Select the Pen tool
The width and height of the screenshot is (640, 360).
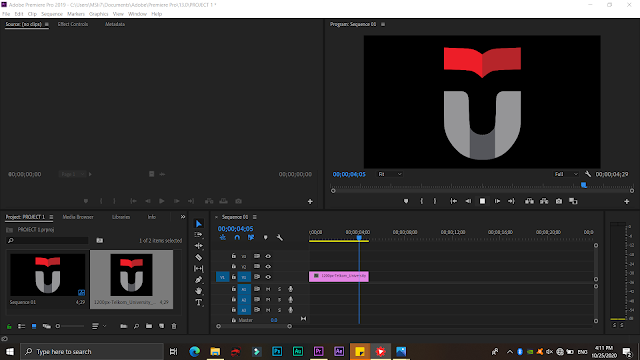tap(199, 280)
